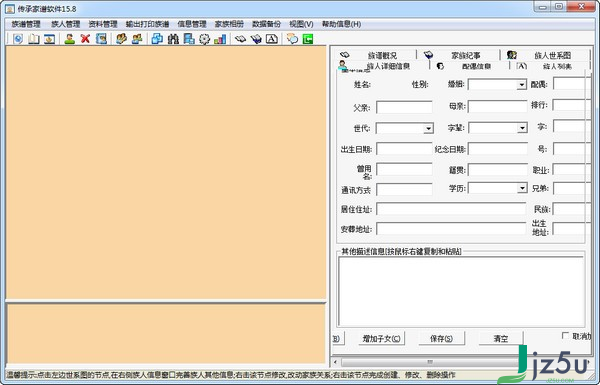Click the 其他描述信息 text area
The width and height of the screenshot is (600, 385).
click(x=461, y=291)
